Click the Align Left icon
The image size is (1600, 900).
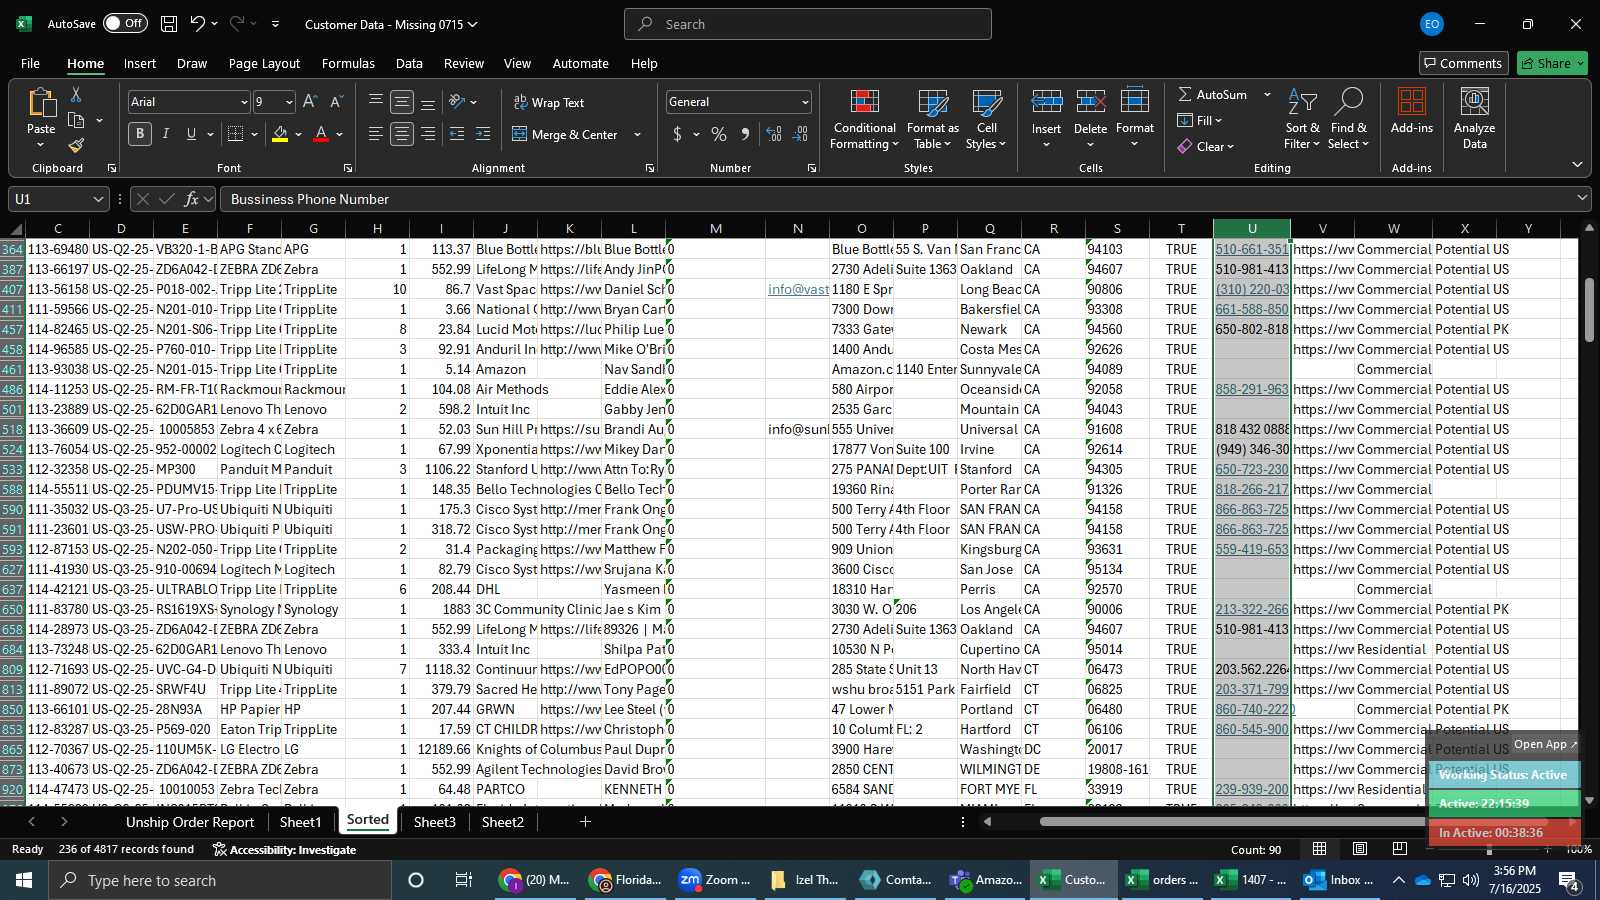[x=376, y=134]
